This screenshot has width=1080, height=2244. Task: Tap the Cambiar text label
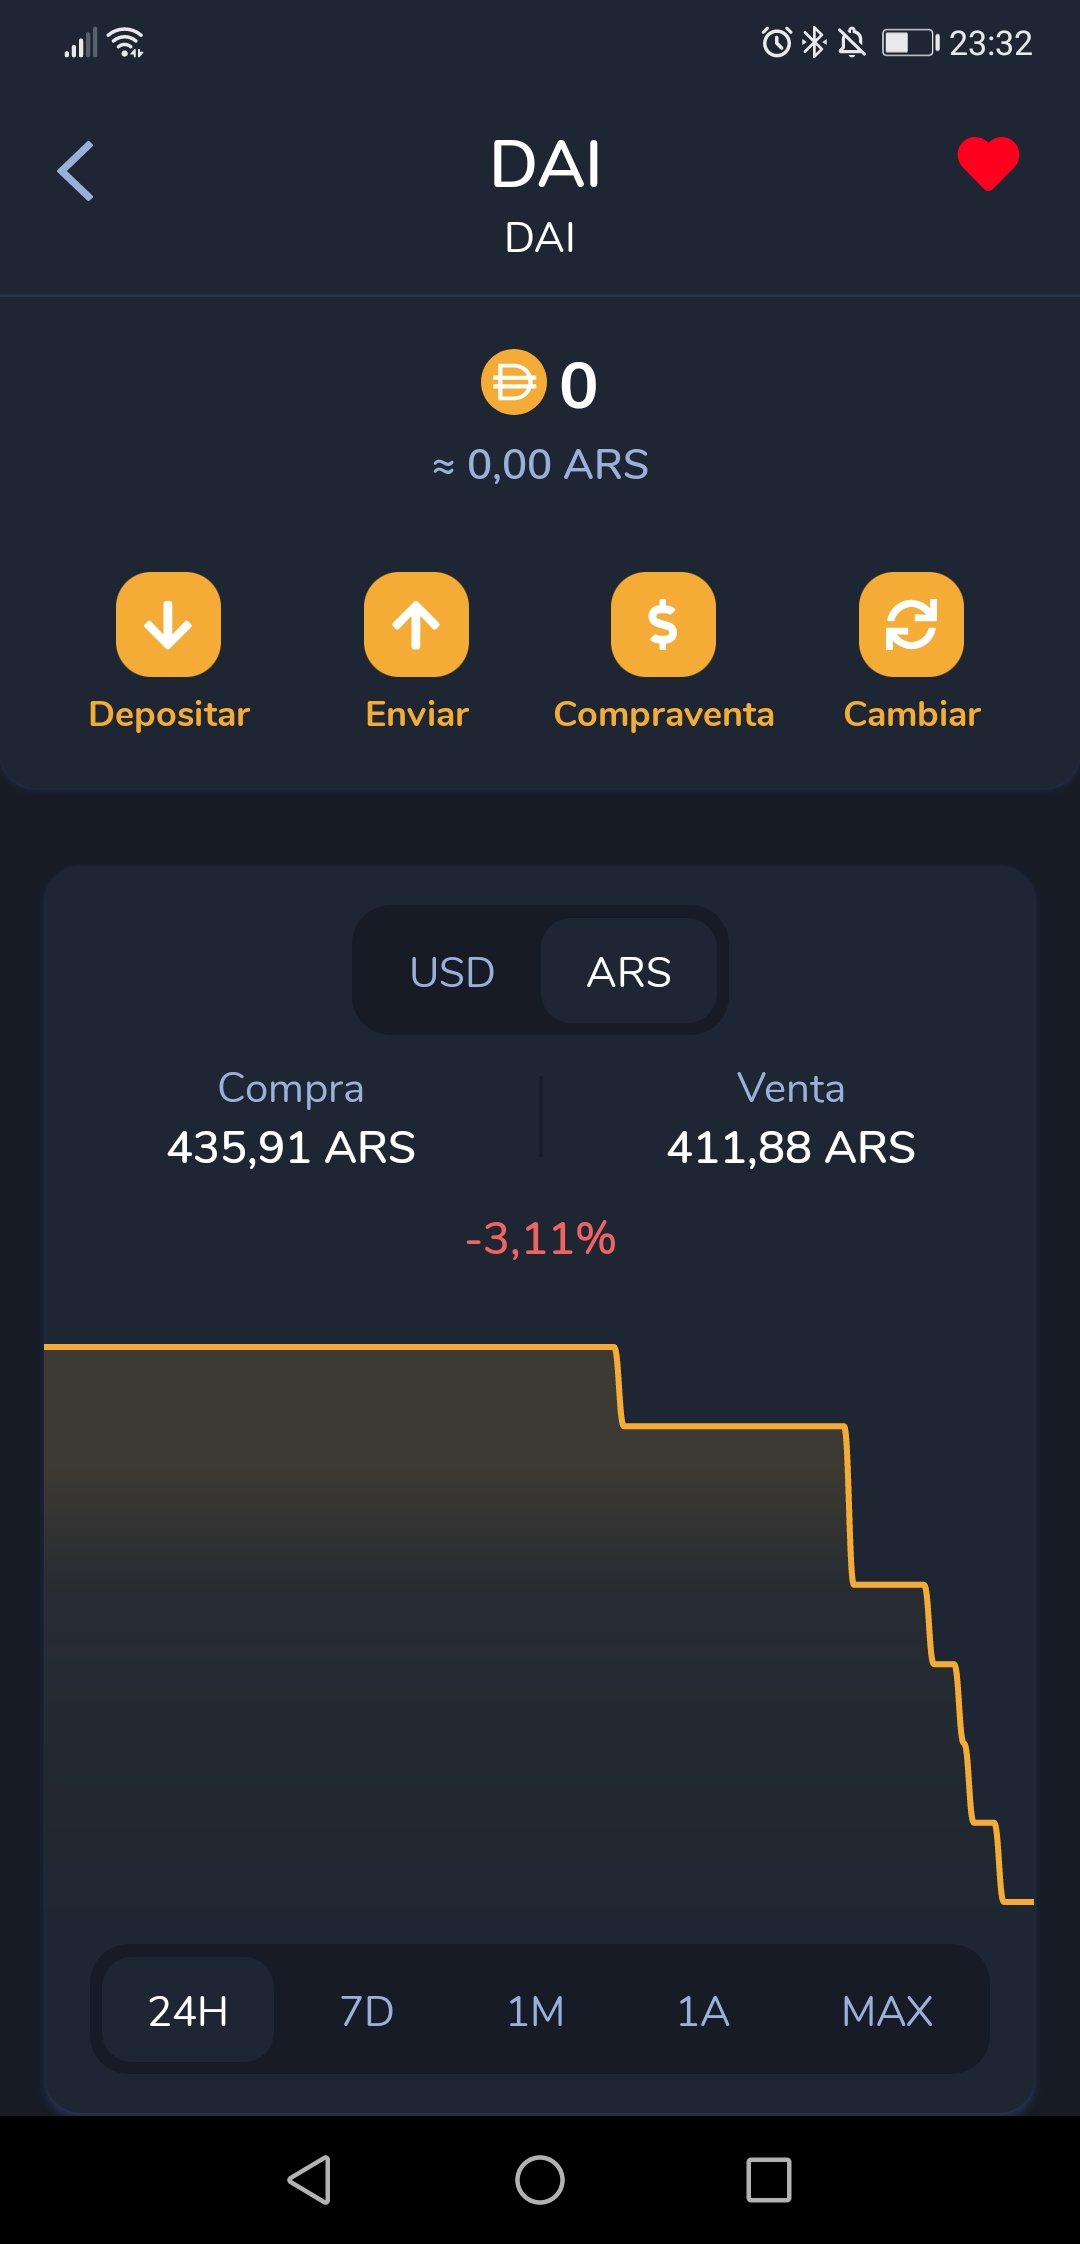(912, 714)
